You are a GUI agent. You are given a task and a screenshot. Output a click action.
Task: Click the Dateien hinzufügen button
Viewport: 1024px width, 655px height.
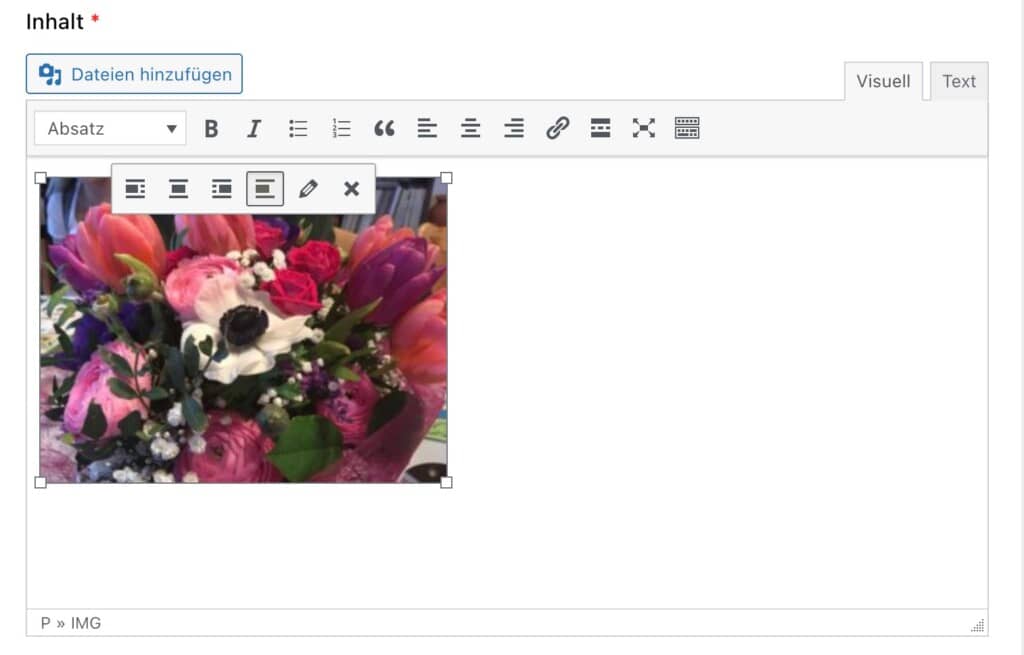pos(134,74)
